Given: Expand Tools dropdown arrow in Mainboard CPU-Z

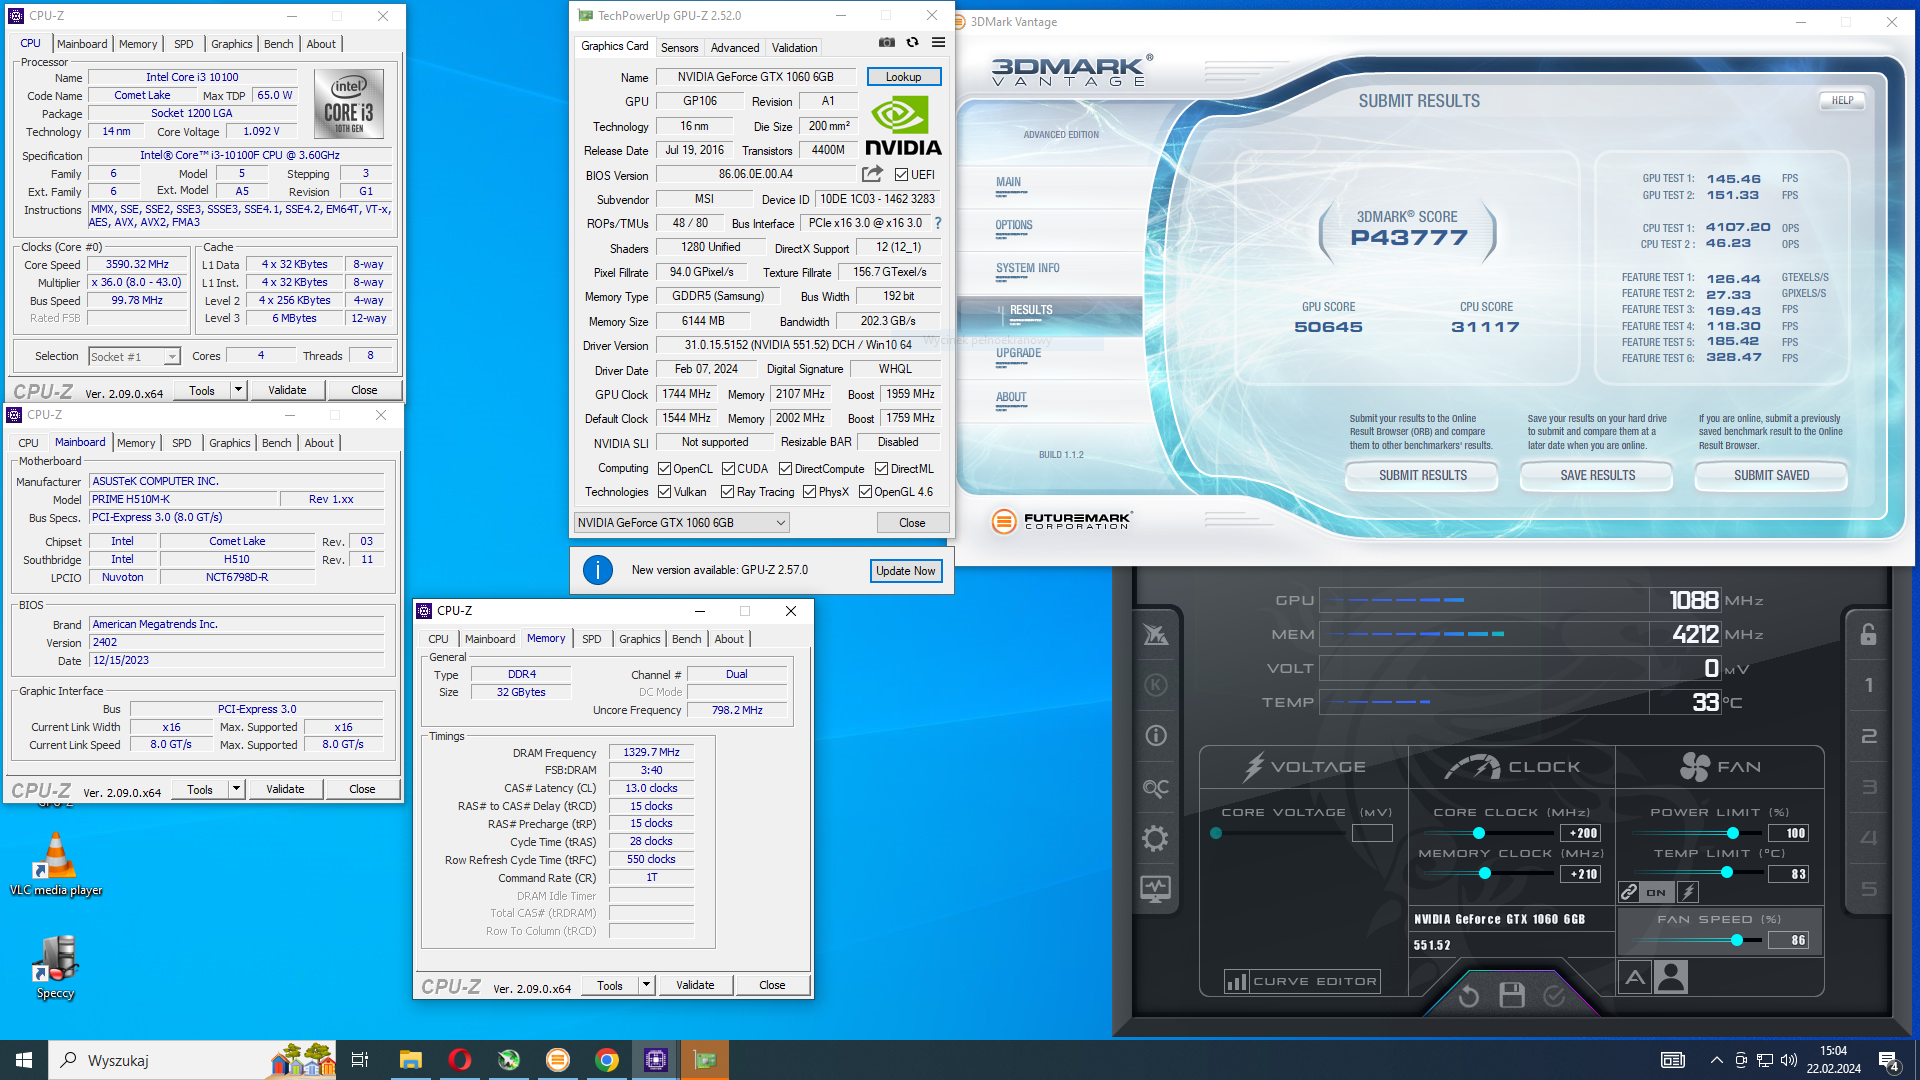Looking at the screenshot, I should click(236, 789).
